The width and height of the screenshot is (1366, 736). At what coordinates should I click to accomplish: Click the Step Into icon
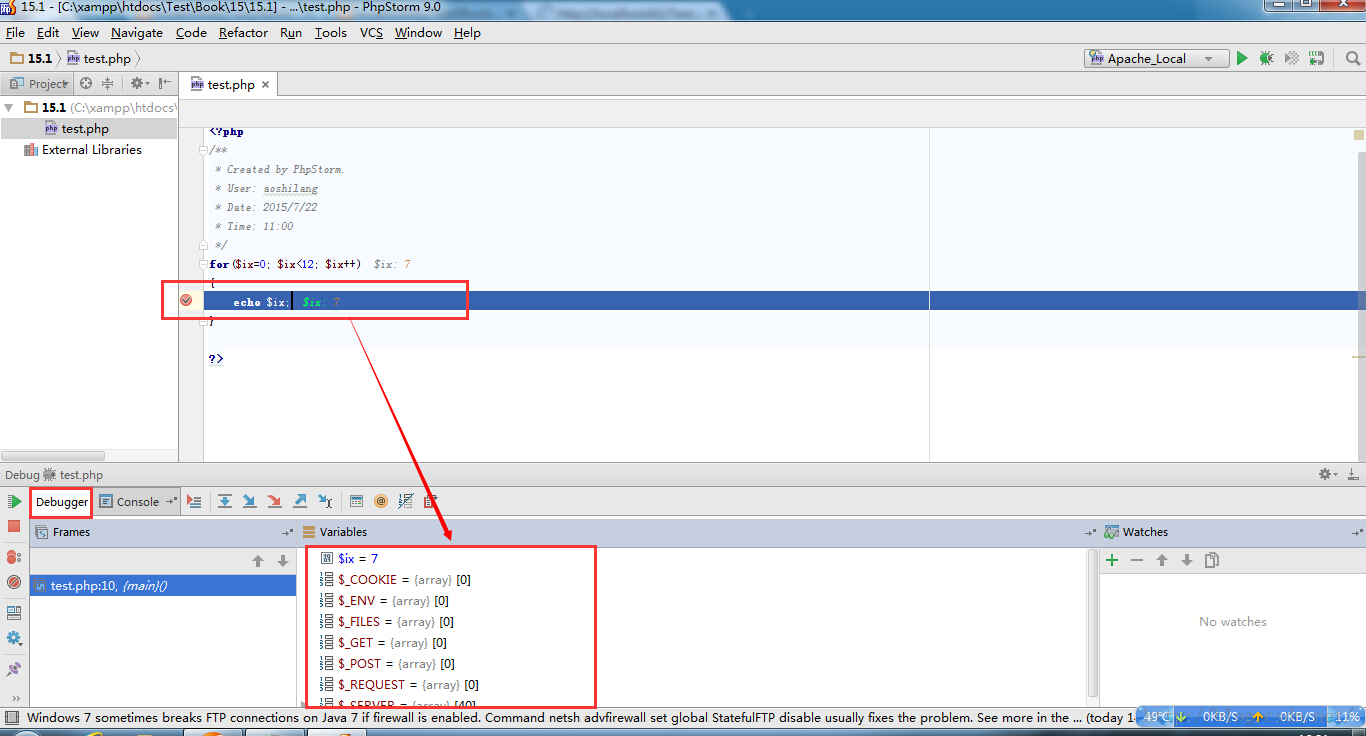249,502
